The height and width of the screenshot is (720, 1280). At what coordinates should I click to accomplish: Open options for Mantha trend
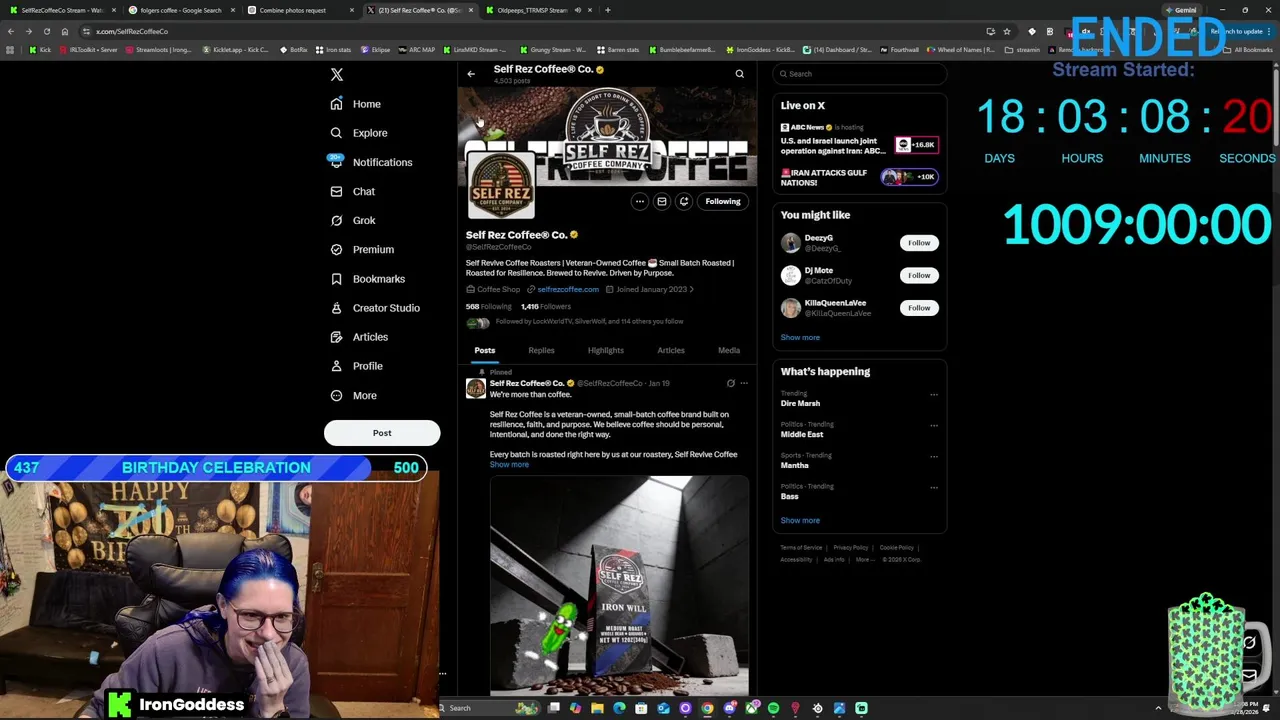click(934, 456)
